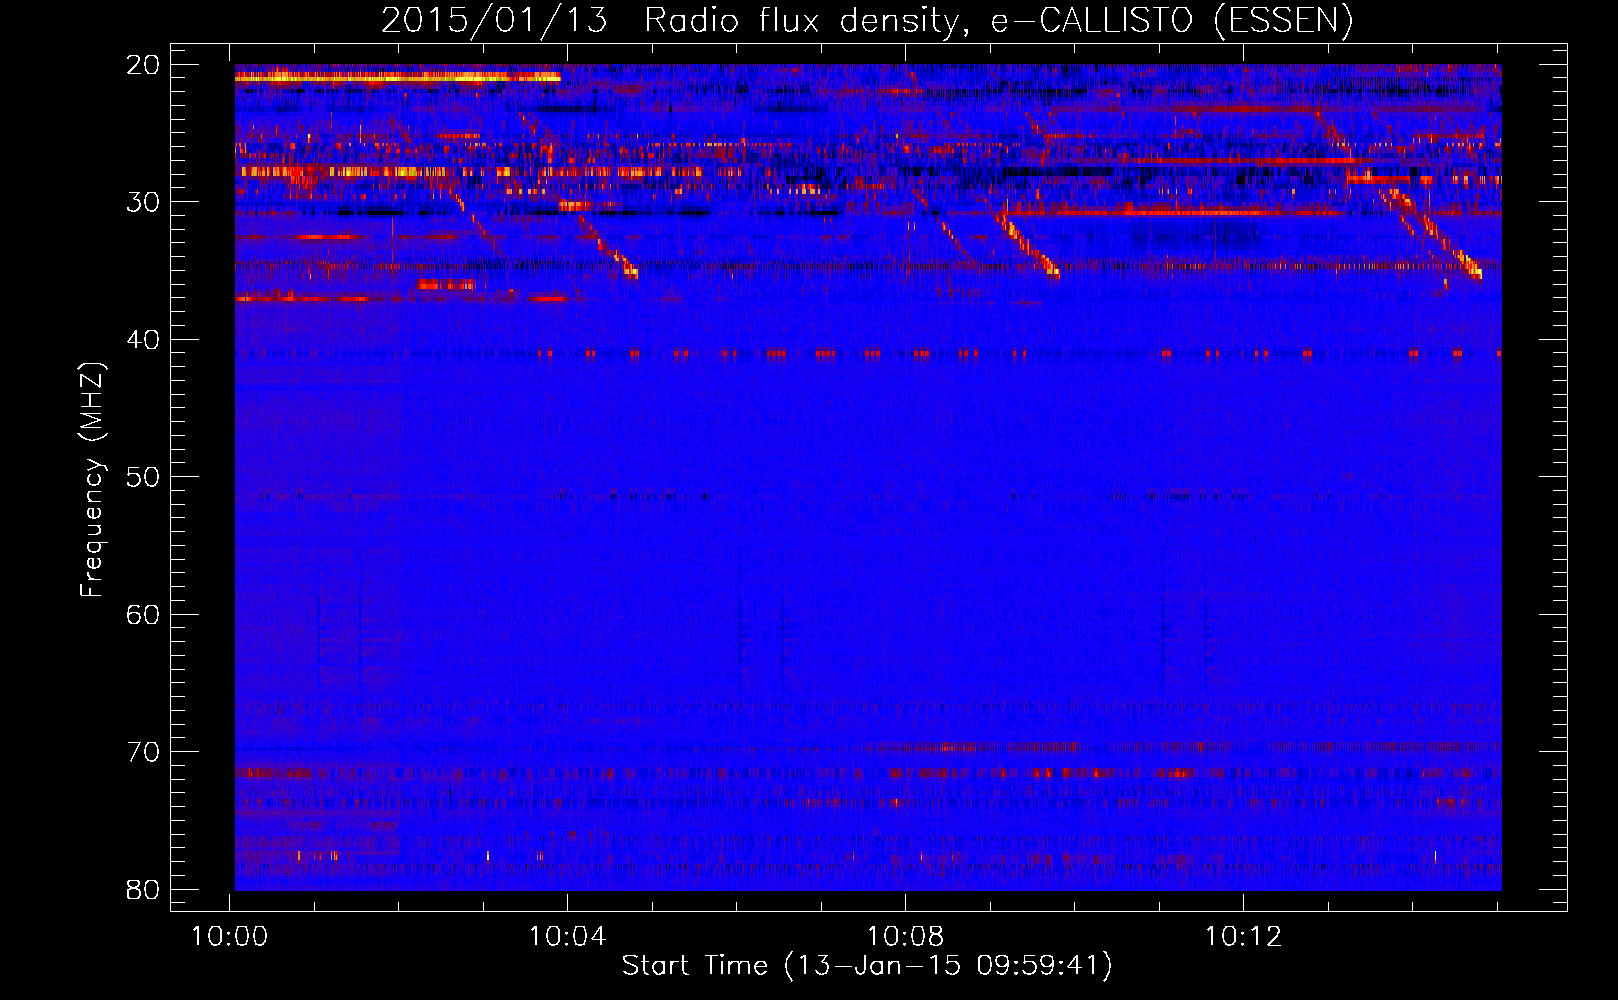
Task: Click the '10:04' time tick label
Action: coord(568,937)
